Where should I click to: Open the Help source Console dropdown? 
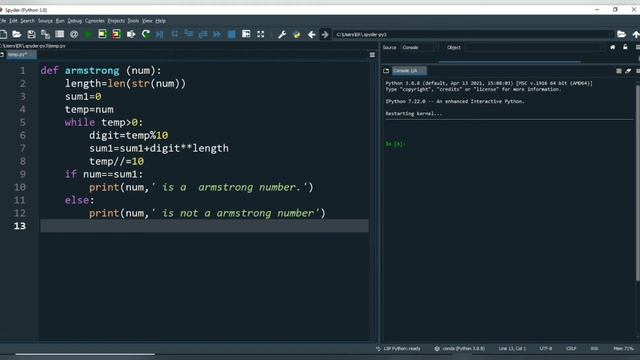click(x=420, y=47)
